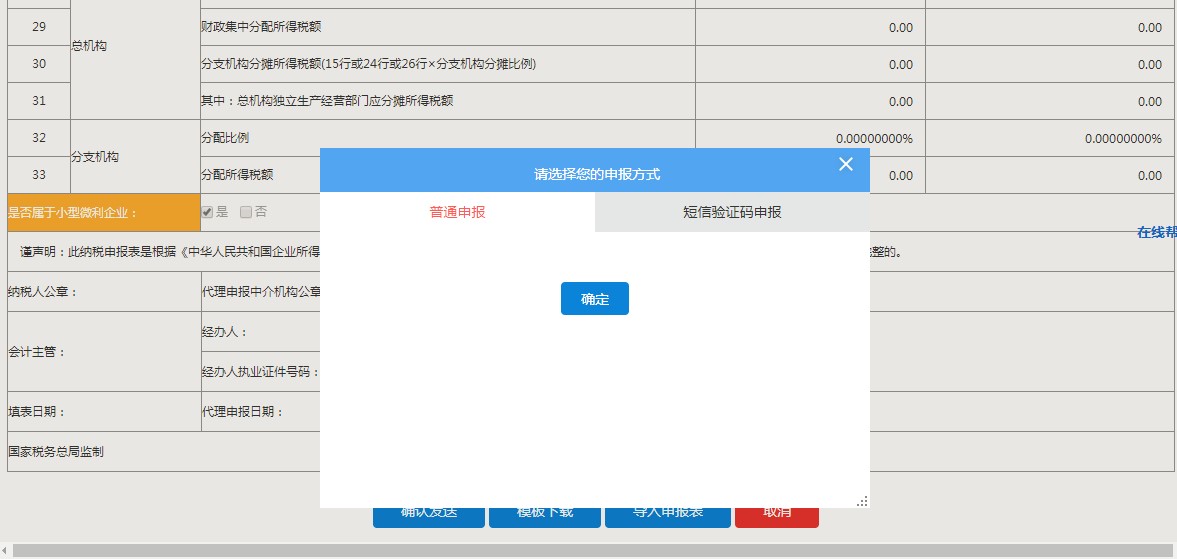Open the 在线帮助 link on the right edge

pyautogui.click(x=1157, y=232)
